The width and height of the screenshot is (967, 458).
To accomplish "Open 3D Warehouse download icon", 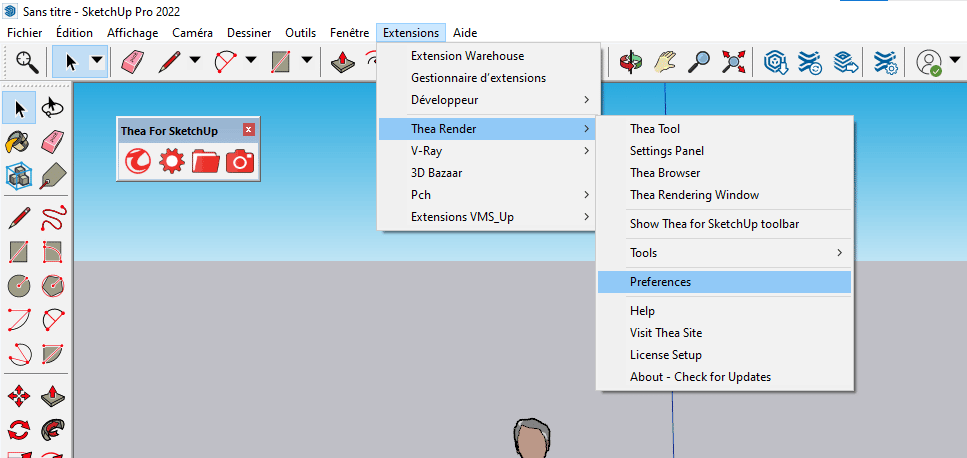I will 775,61.
